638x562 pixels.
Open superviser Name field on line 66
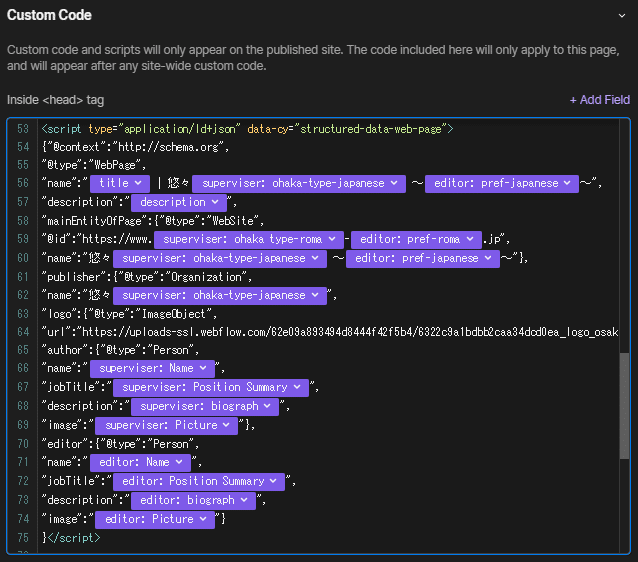pyautogui.click(x=152, y=369)
